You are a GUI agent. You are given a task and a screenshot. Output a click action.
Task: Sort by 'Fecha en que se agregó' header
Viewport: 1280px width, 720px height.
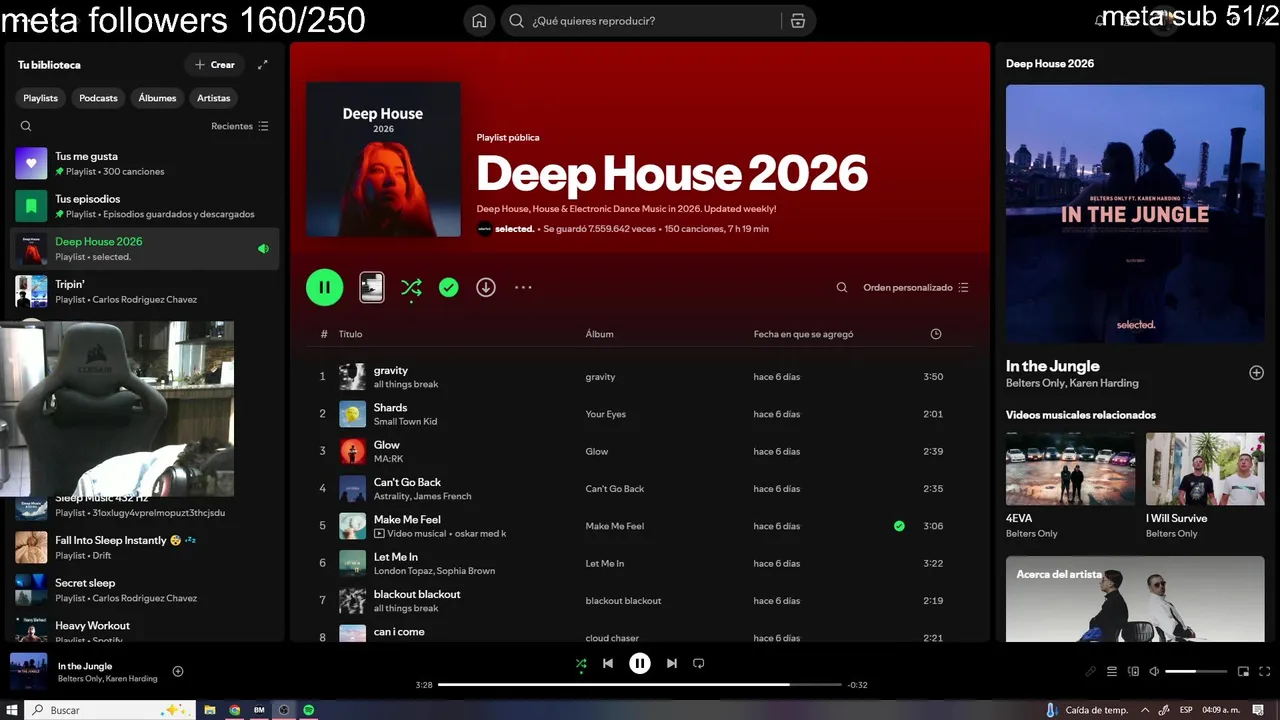[x=803, y=334]
